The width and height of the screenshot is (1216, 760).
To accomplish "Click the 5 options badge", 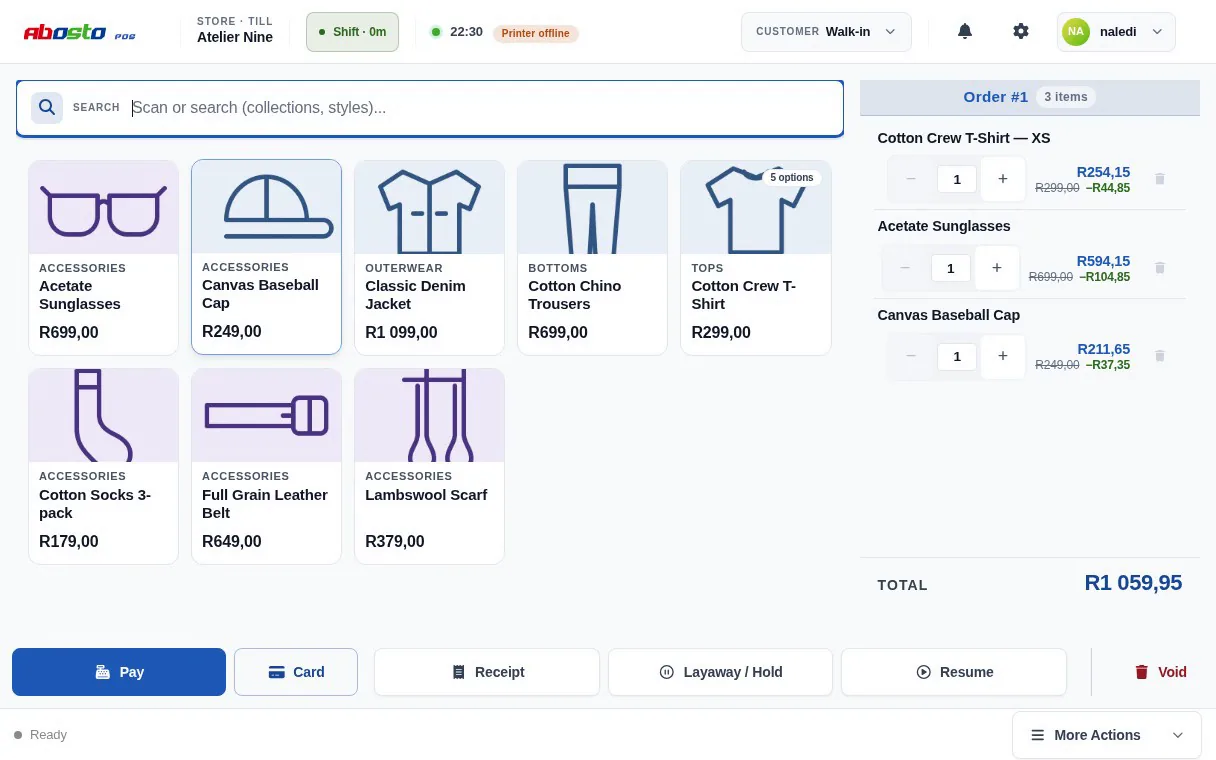I will (x=792, y=178).
